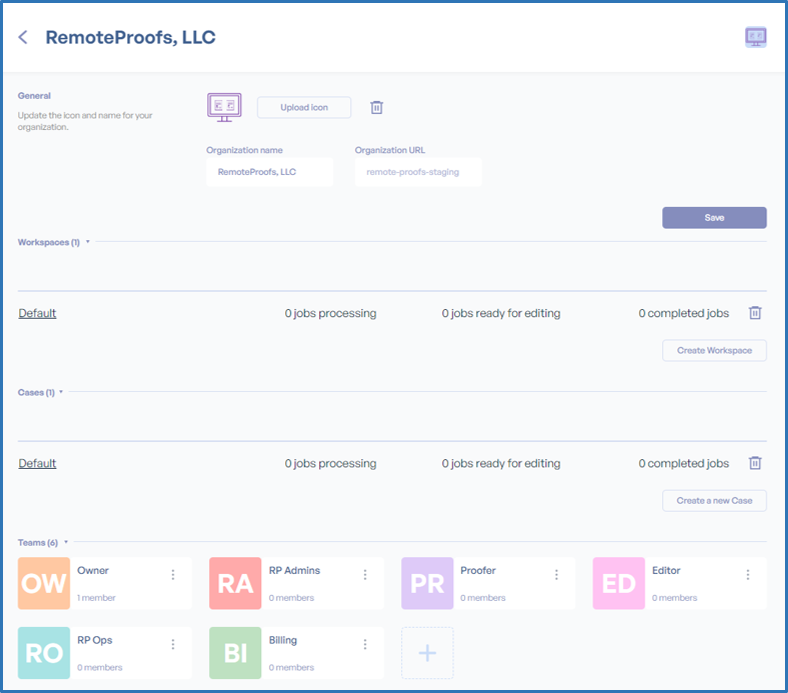
Task: Collapse the Workspaces section arrow
Action: click(x=87, y=242)
